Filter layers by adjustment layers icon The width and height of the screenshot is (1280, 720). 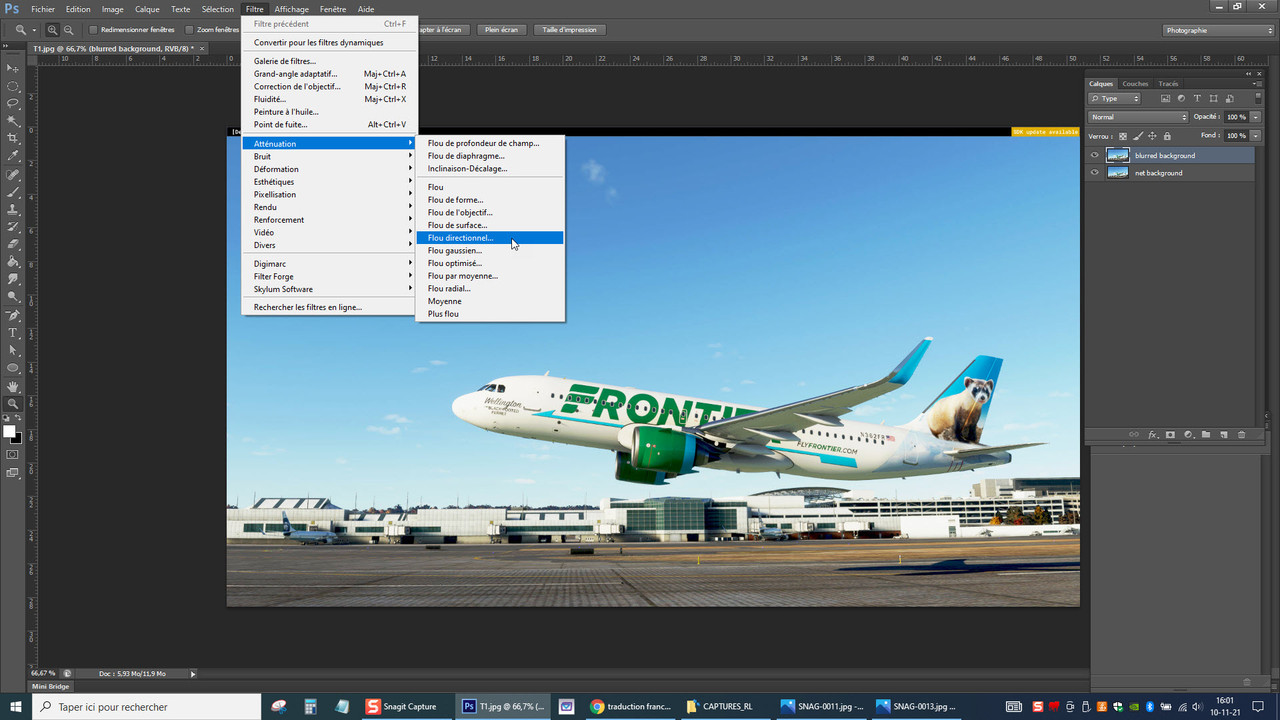(1181, 99)
